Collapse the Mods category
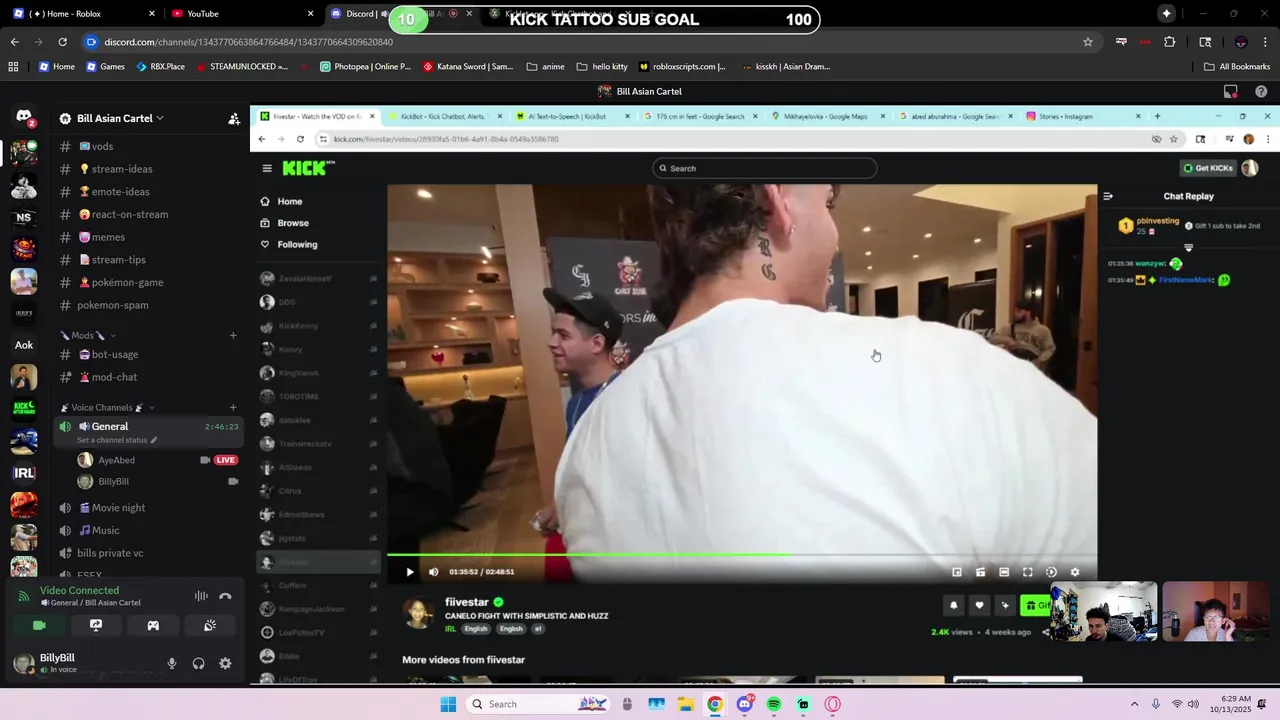 [x=88, y=335]
